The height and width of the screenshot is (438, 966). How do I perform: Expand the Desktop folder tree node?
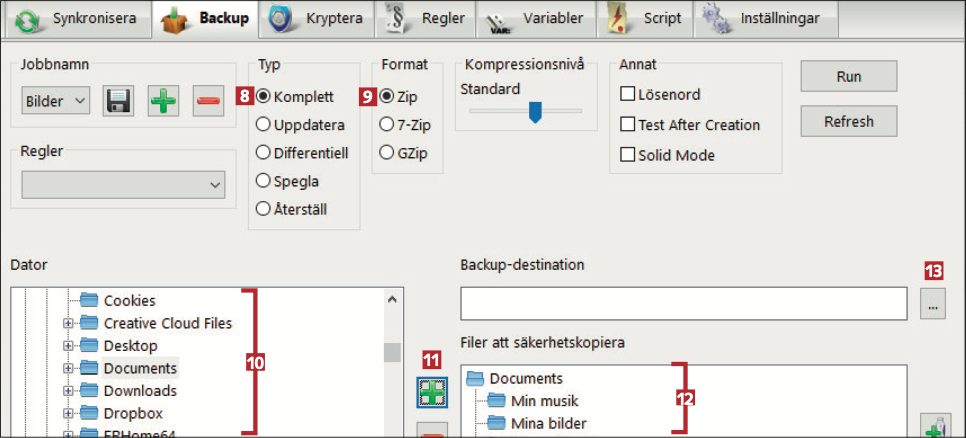68,346
